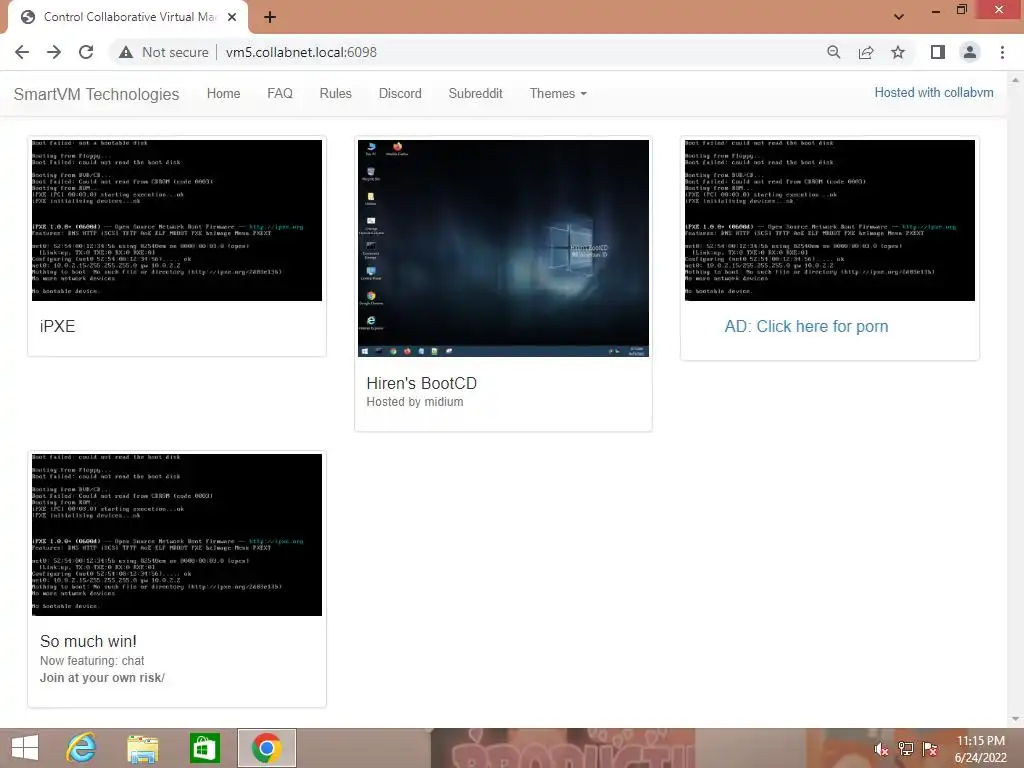1024x768 pixels.
Task: Click the Chrome taskbar icon
Action: click(x=266, y=748)
